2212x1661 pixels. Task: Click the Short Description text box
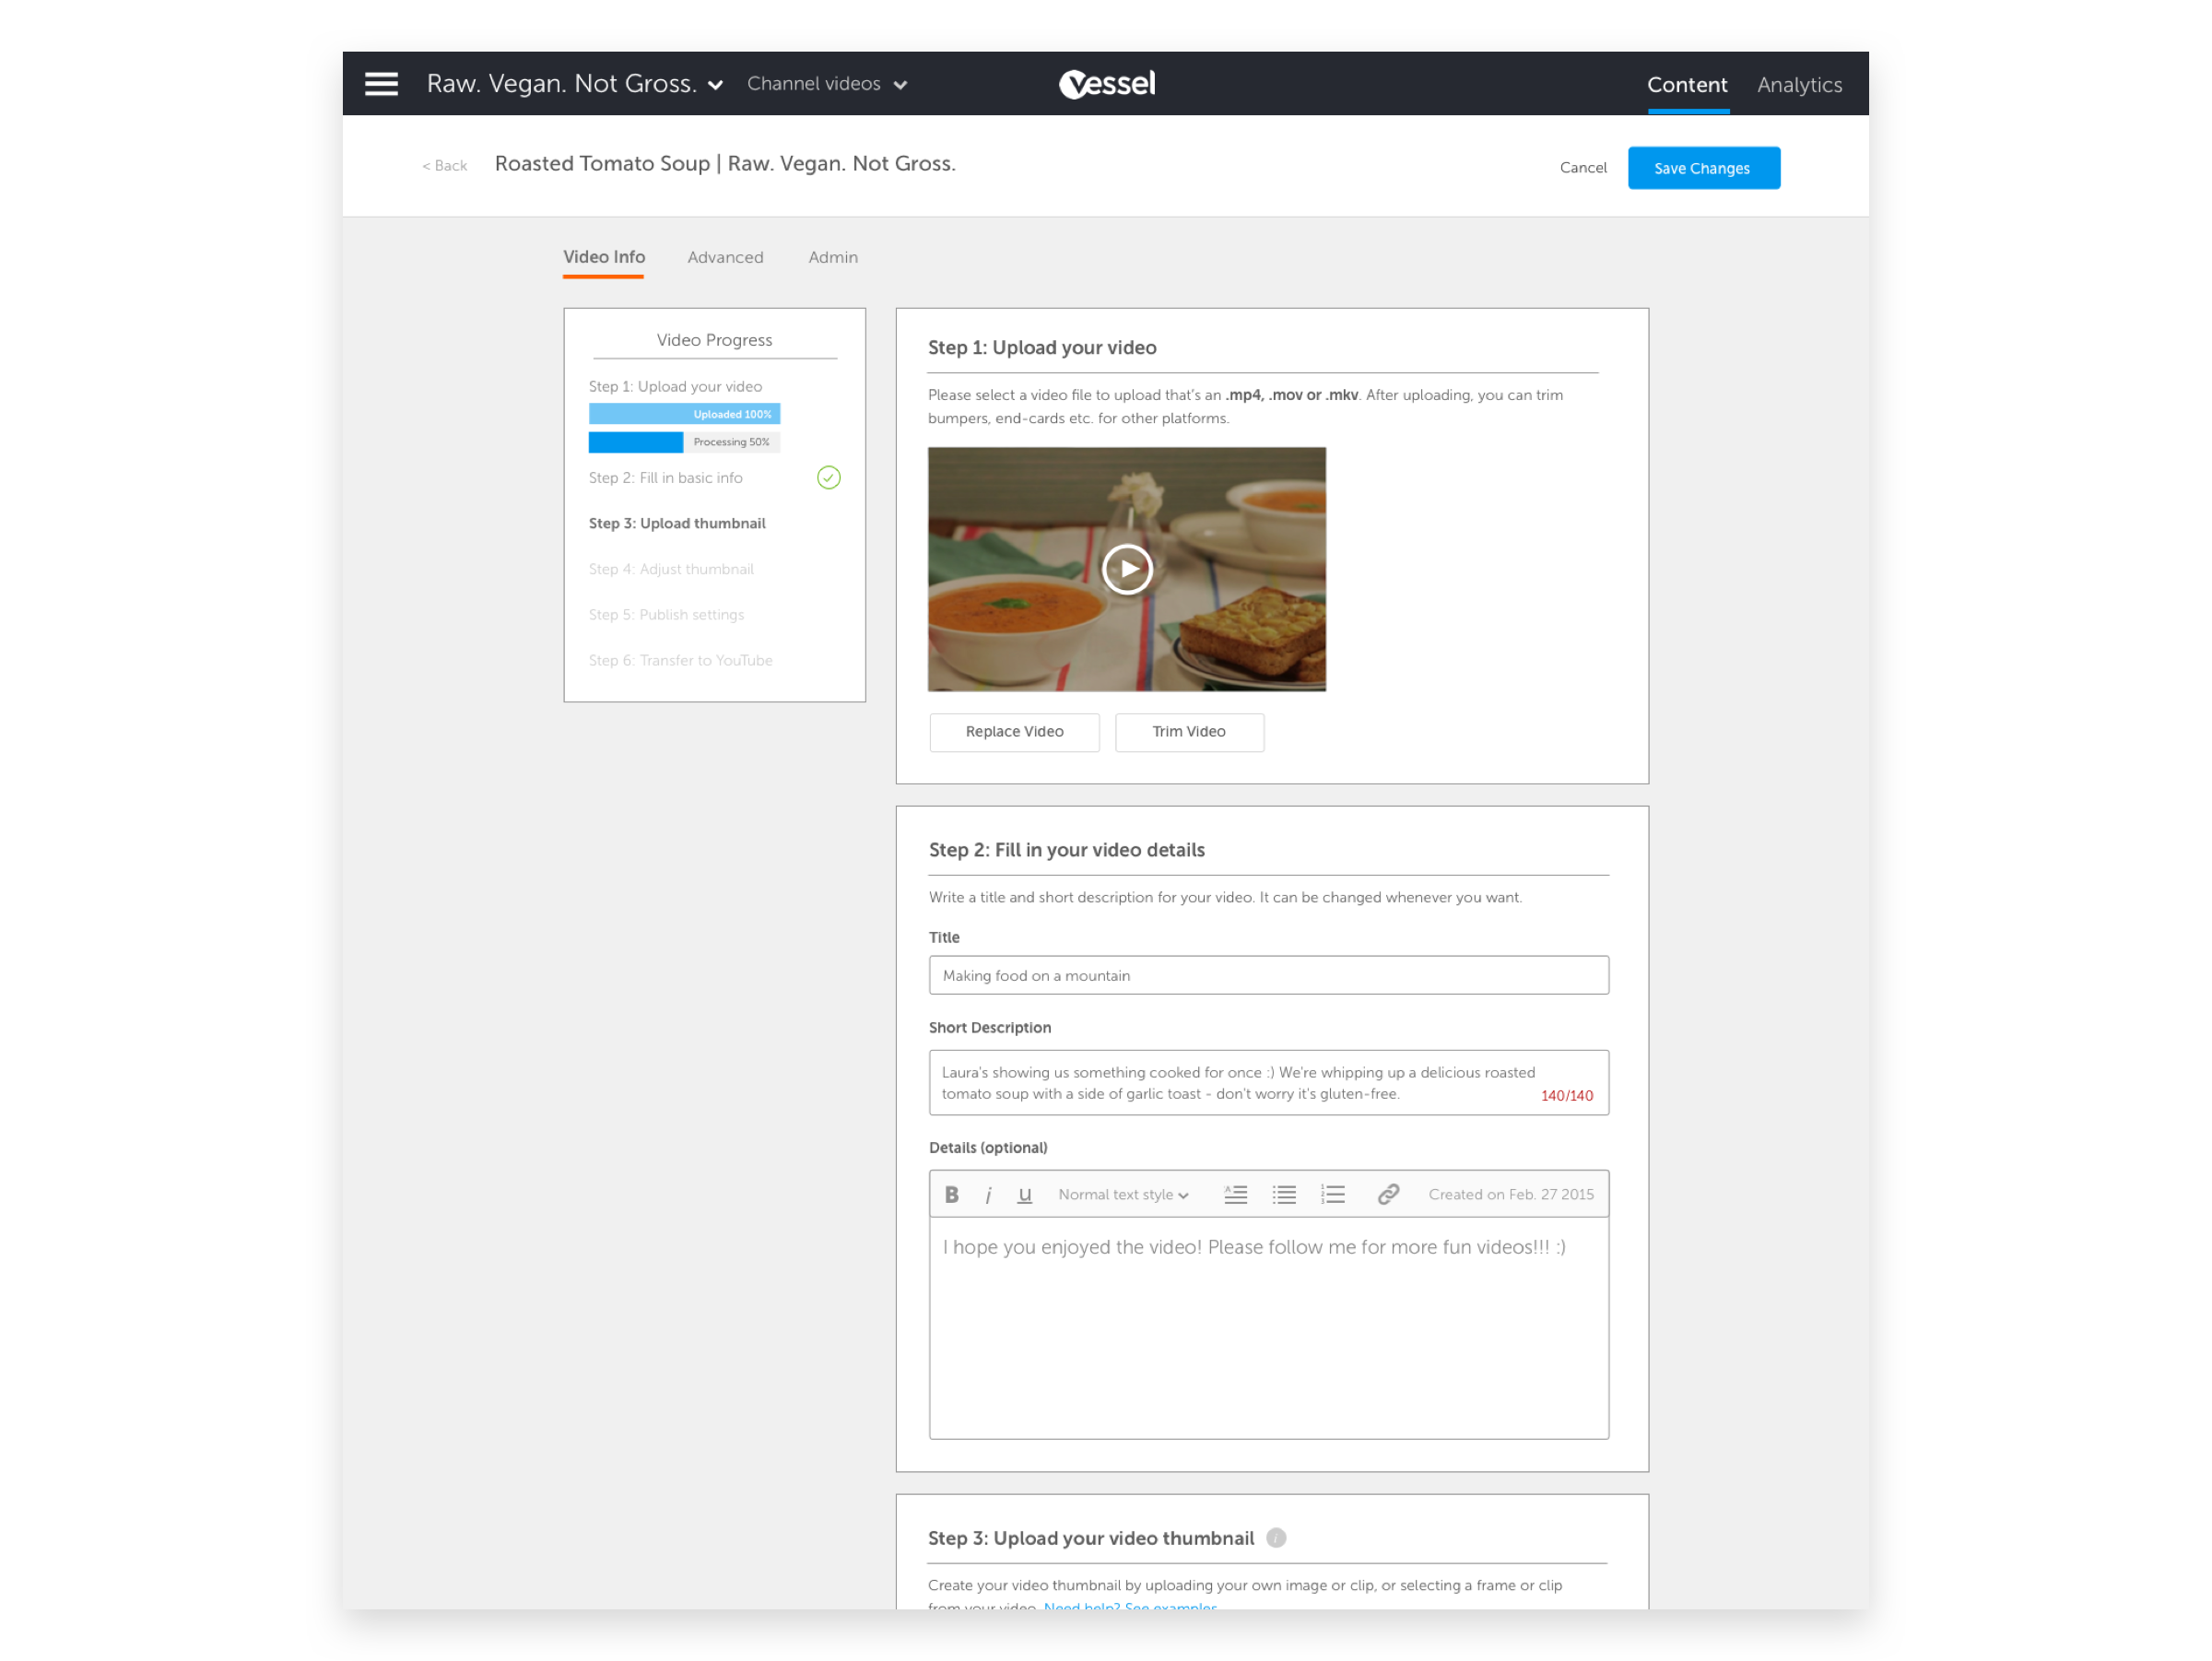tap(1268, 1082)
